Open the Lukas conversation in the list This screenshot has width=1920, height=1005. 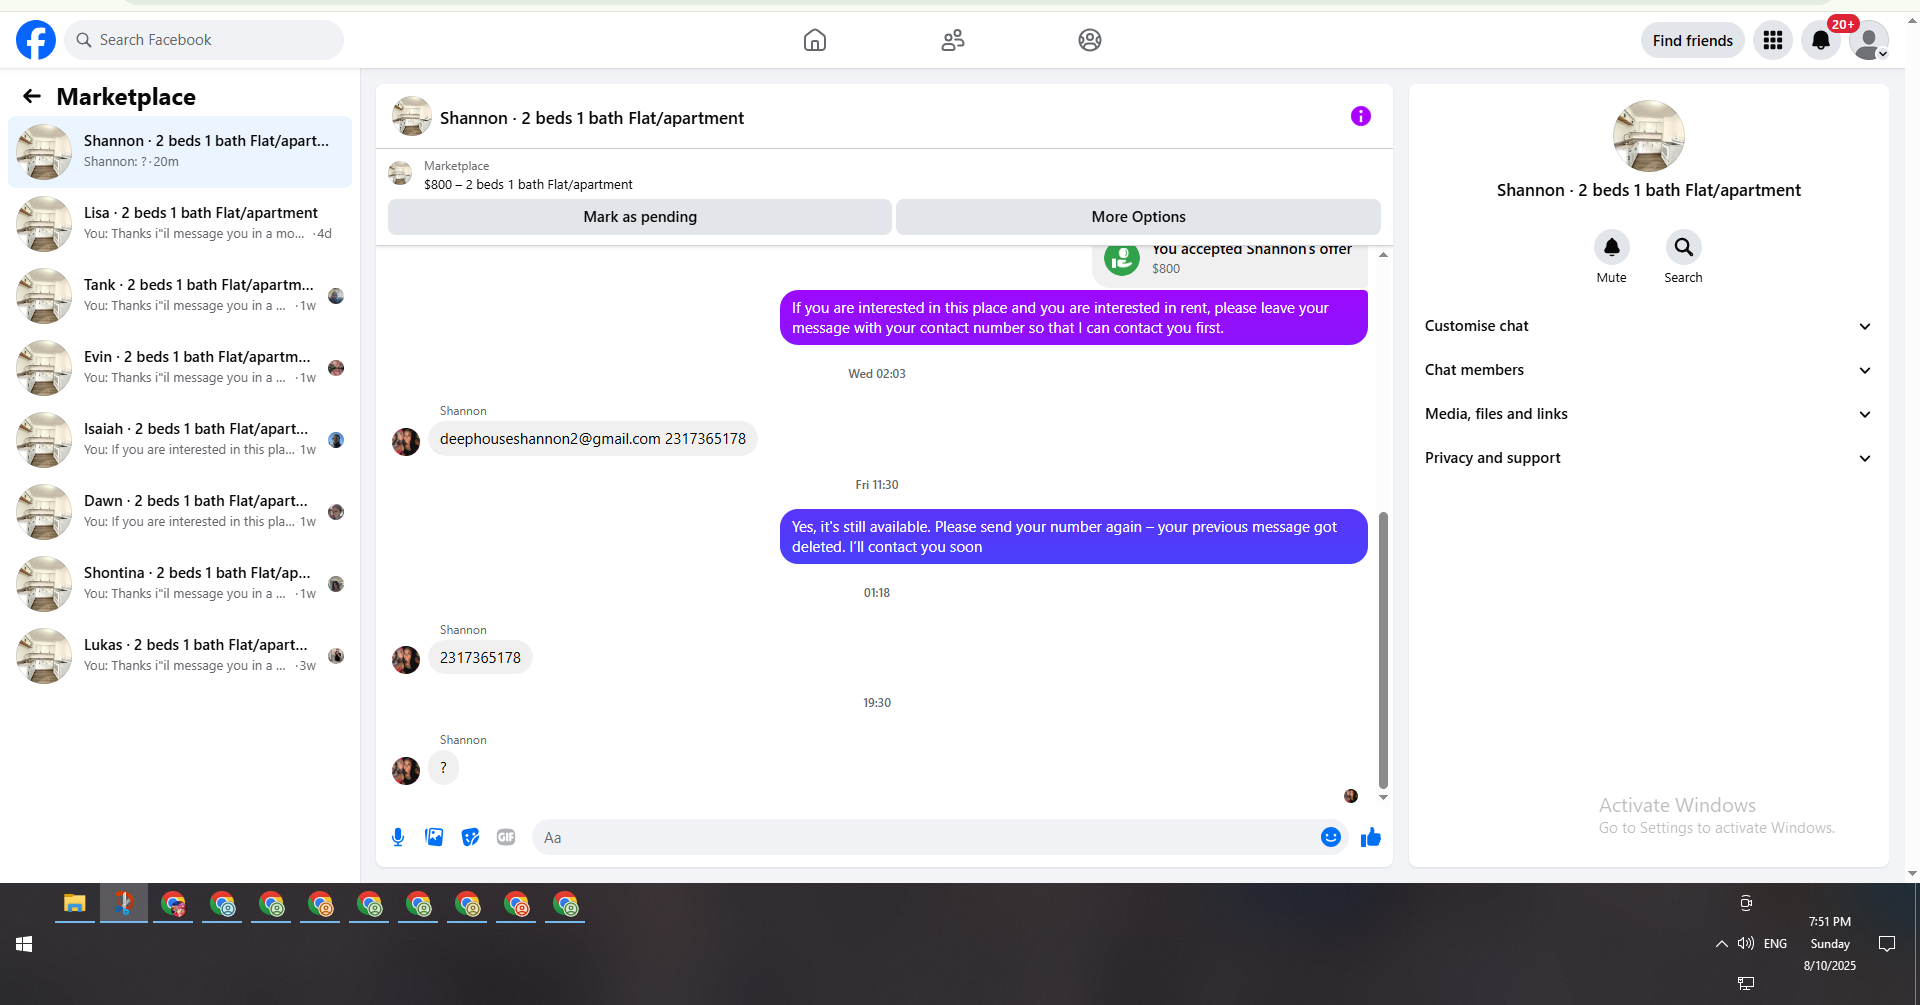tap(180, 656)
